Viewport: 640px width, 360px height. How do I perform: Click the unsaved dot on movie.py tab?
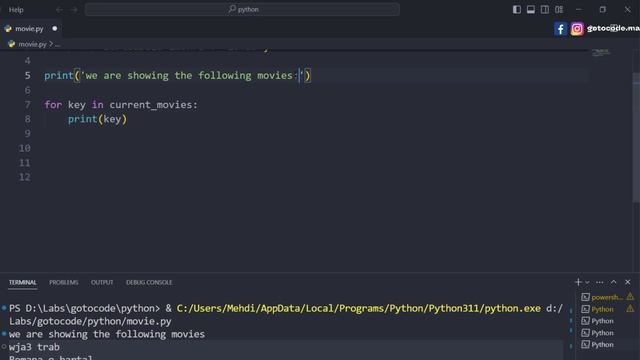click(55, 29)
